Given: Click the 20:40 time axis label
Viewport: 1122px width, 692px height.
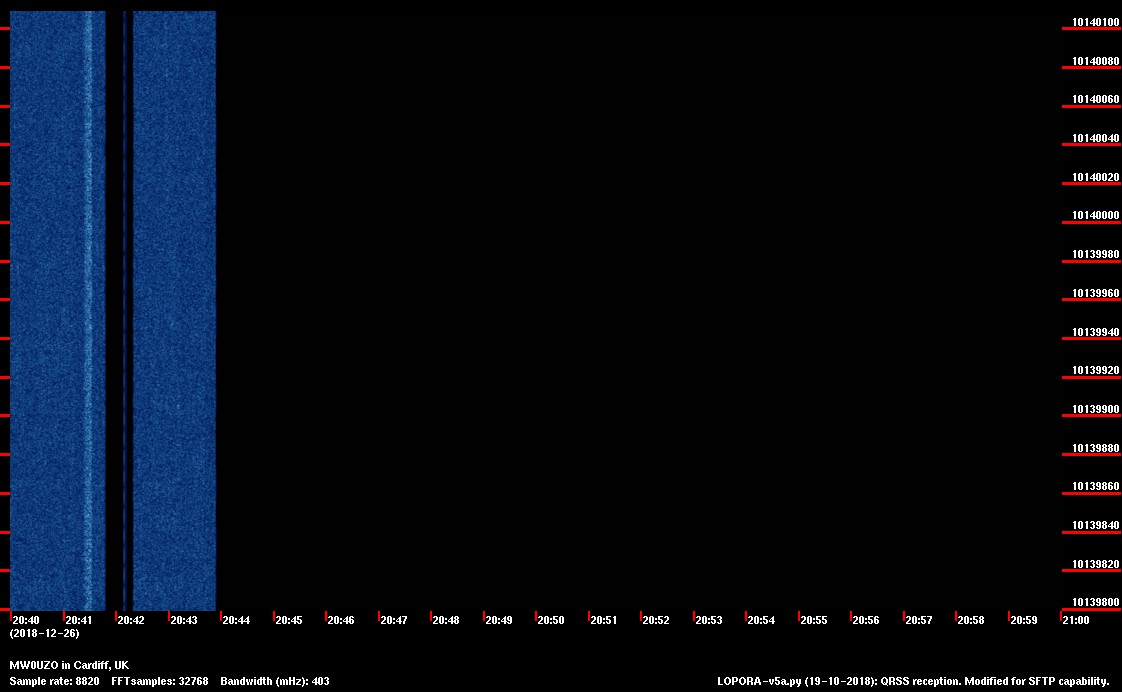Looking at the screenshot, I should click(x=26, y=620).
